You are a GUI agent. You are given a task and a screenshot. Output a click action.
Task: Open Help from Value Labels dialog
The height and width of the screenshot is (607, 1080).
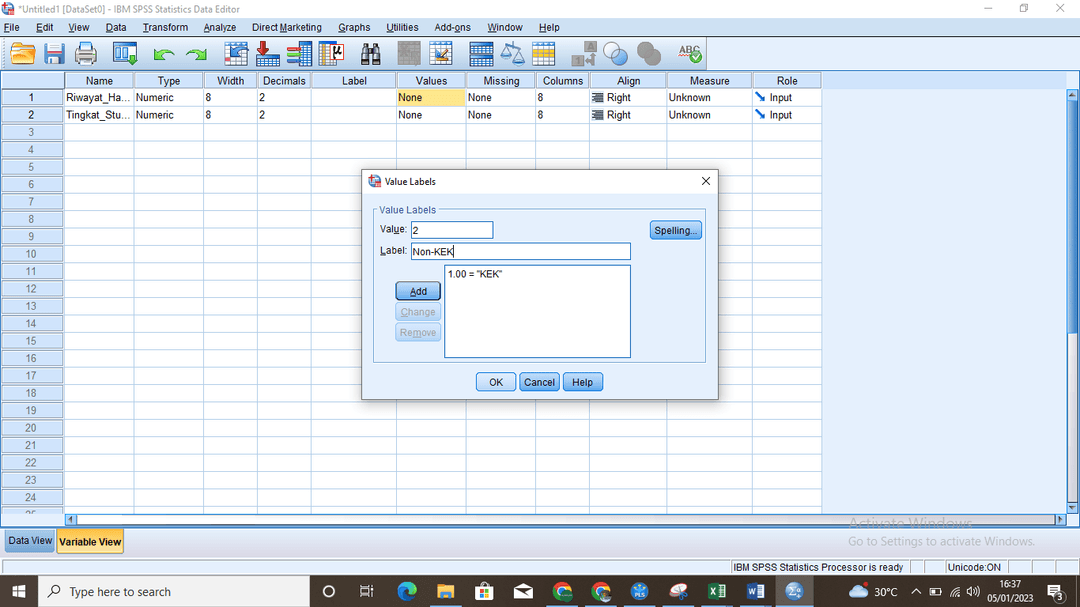(x=582, y=382)
